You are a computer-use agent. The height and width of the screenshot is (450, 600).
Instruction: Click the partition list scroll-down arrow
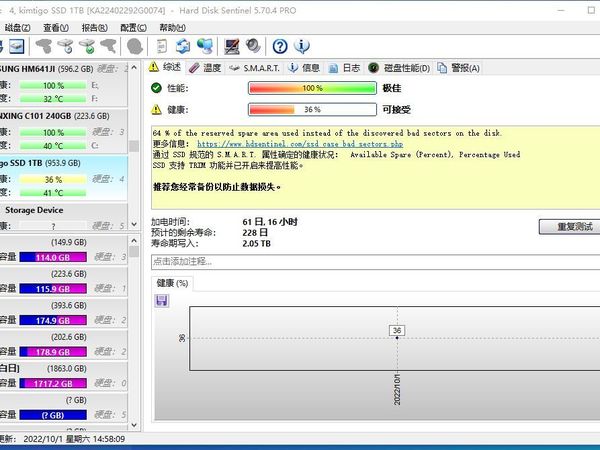[x=134, y=425]
